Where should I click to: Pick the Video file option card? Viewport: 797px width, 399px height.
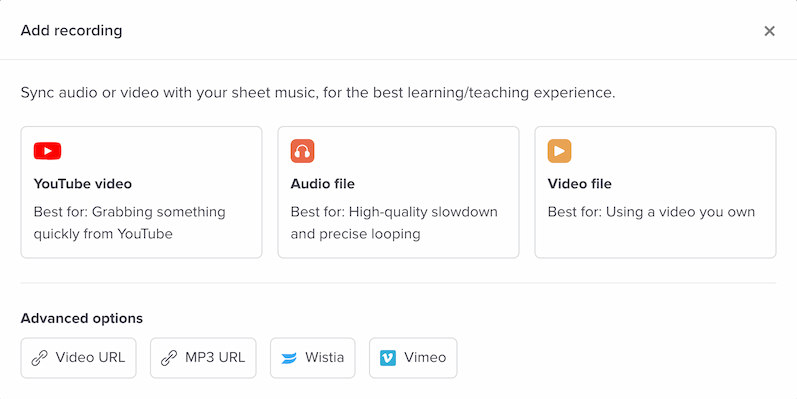(655, 192)
